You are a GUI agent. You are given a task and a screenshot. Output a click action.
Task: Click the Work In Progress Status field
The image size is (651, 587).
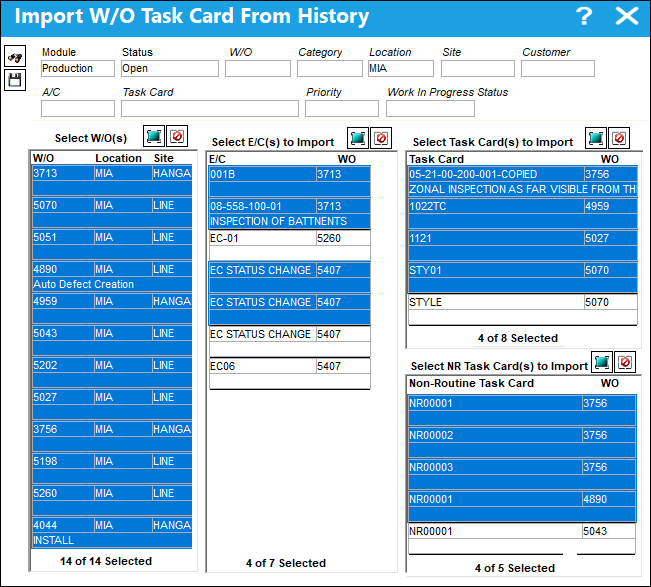click(x=430, y=109)
